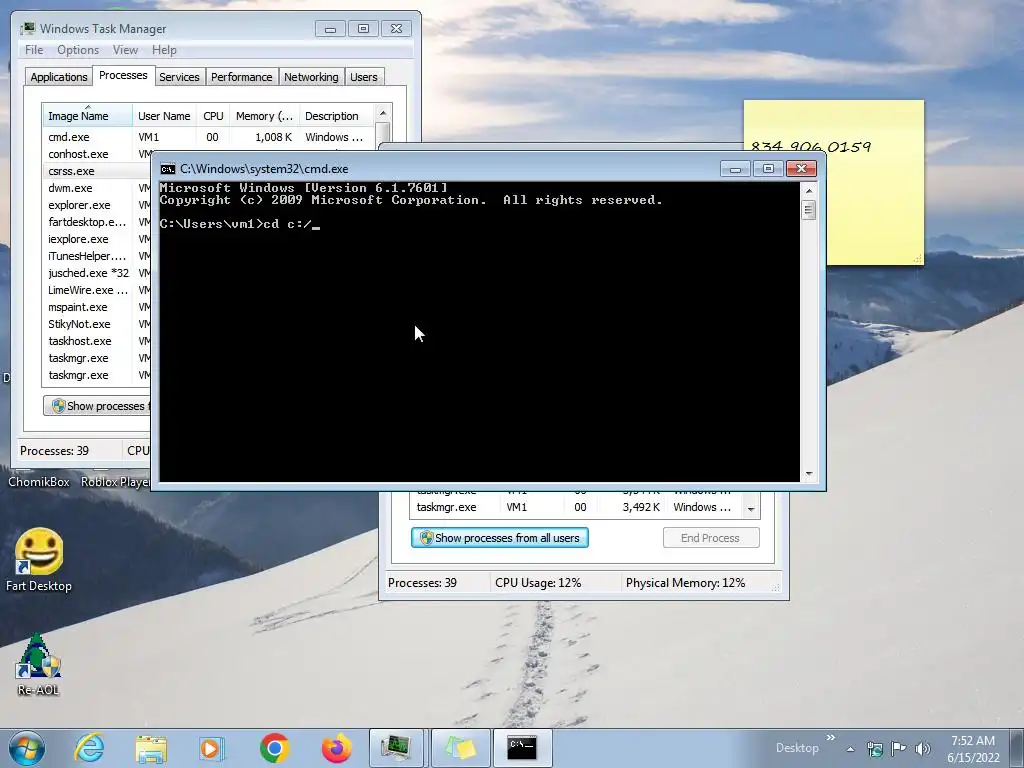The width and height of the screenshot is (1024, 768).
Task: Open Windows Explorer from the taskbar
Action: tap(151, 748)
